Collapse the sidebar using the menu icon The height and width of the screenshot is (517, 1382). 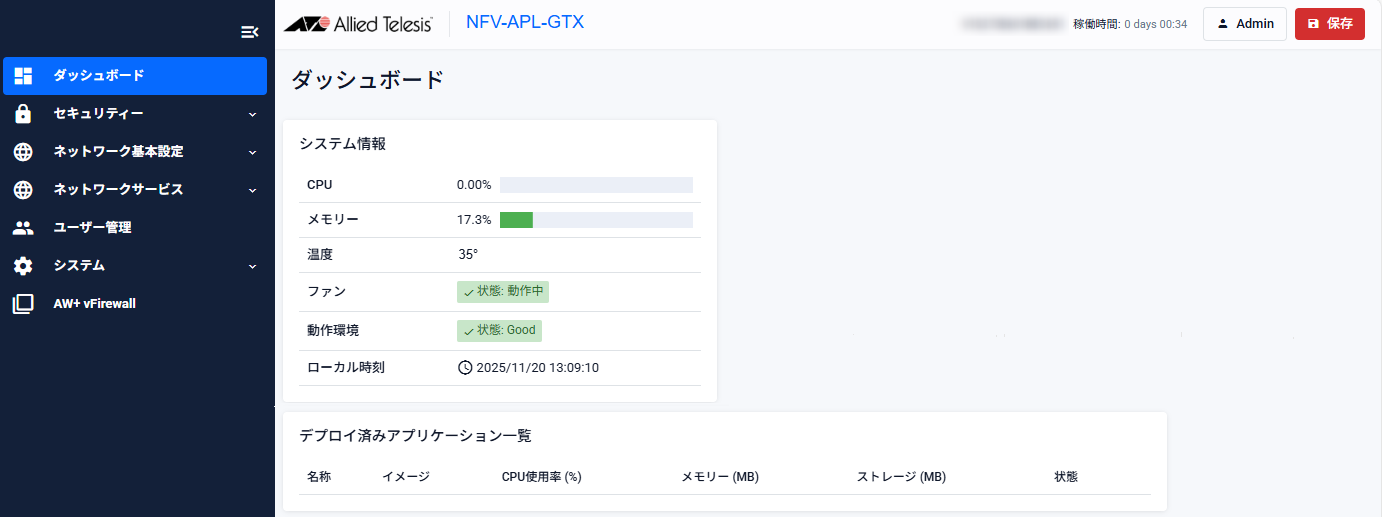250,32
